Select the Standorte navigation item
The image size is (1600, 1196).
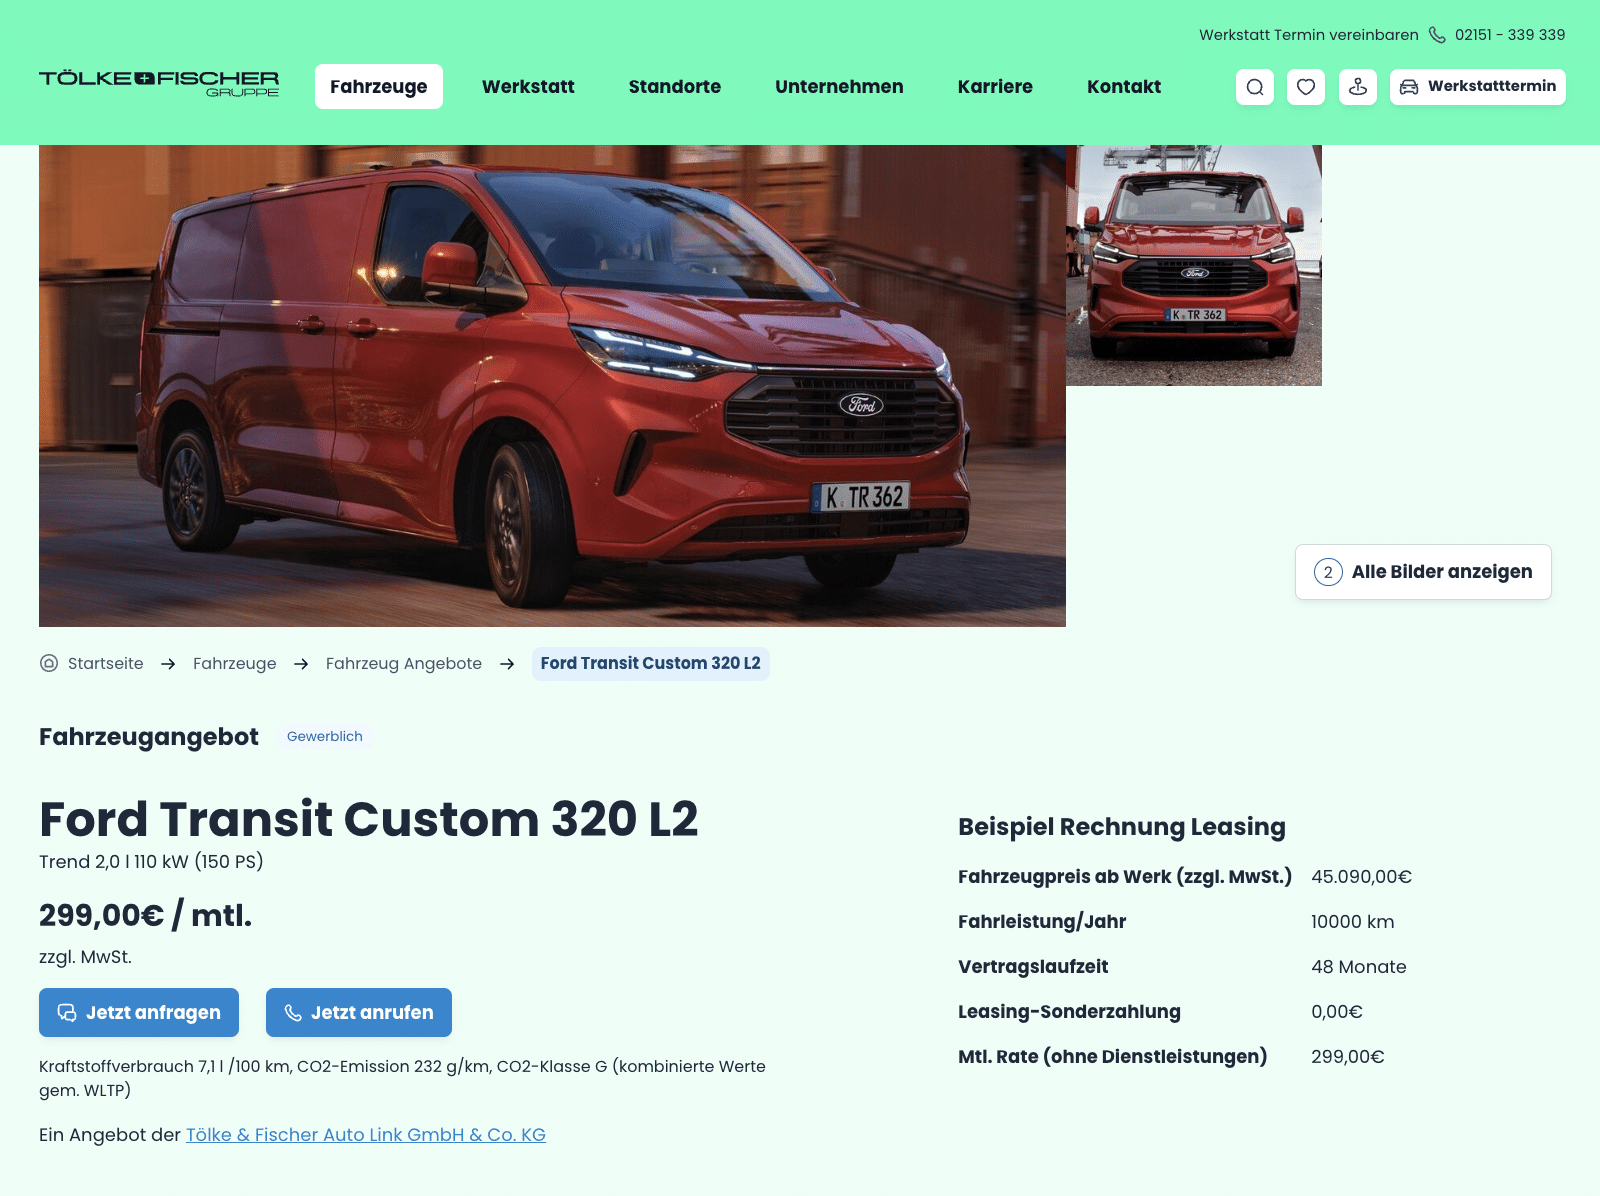675,87
